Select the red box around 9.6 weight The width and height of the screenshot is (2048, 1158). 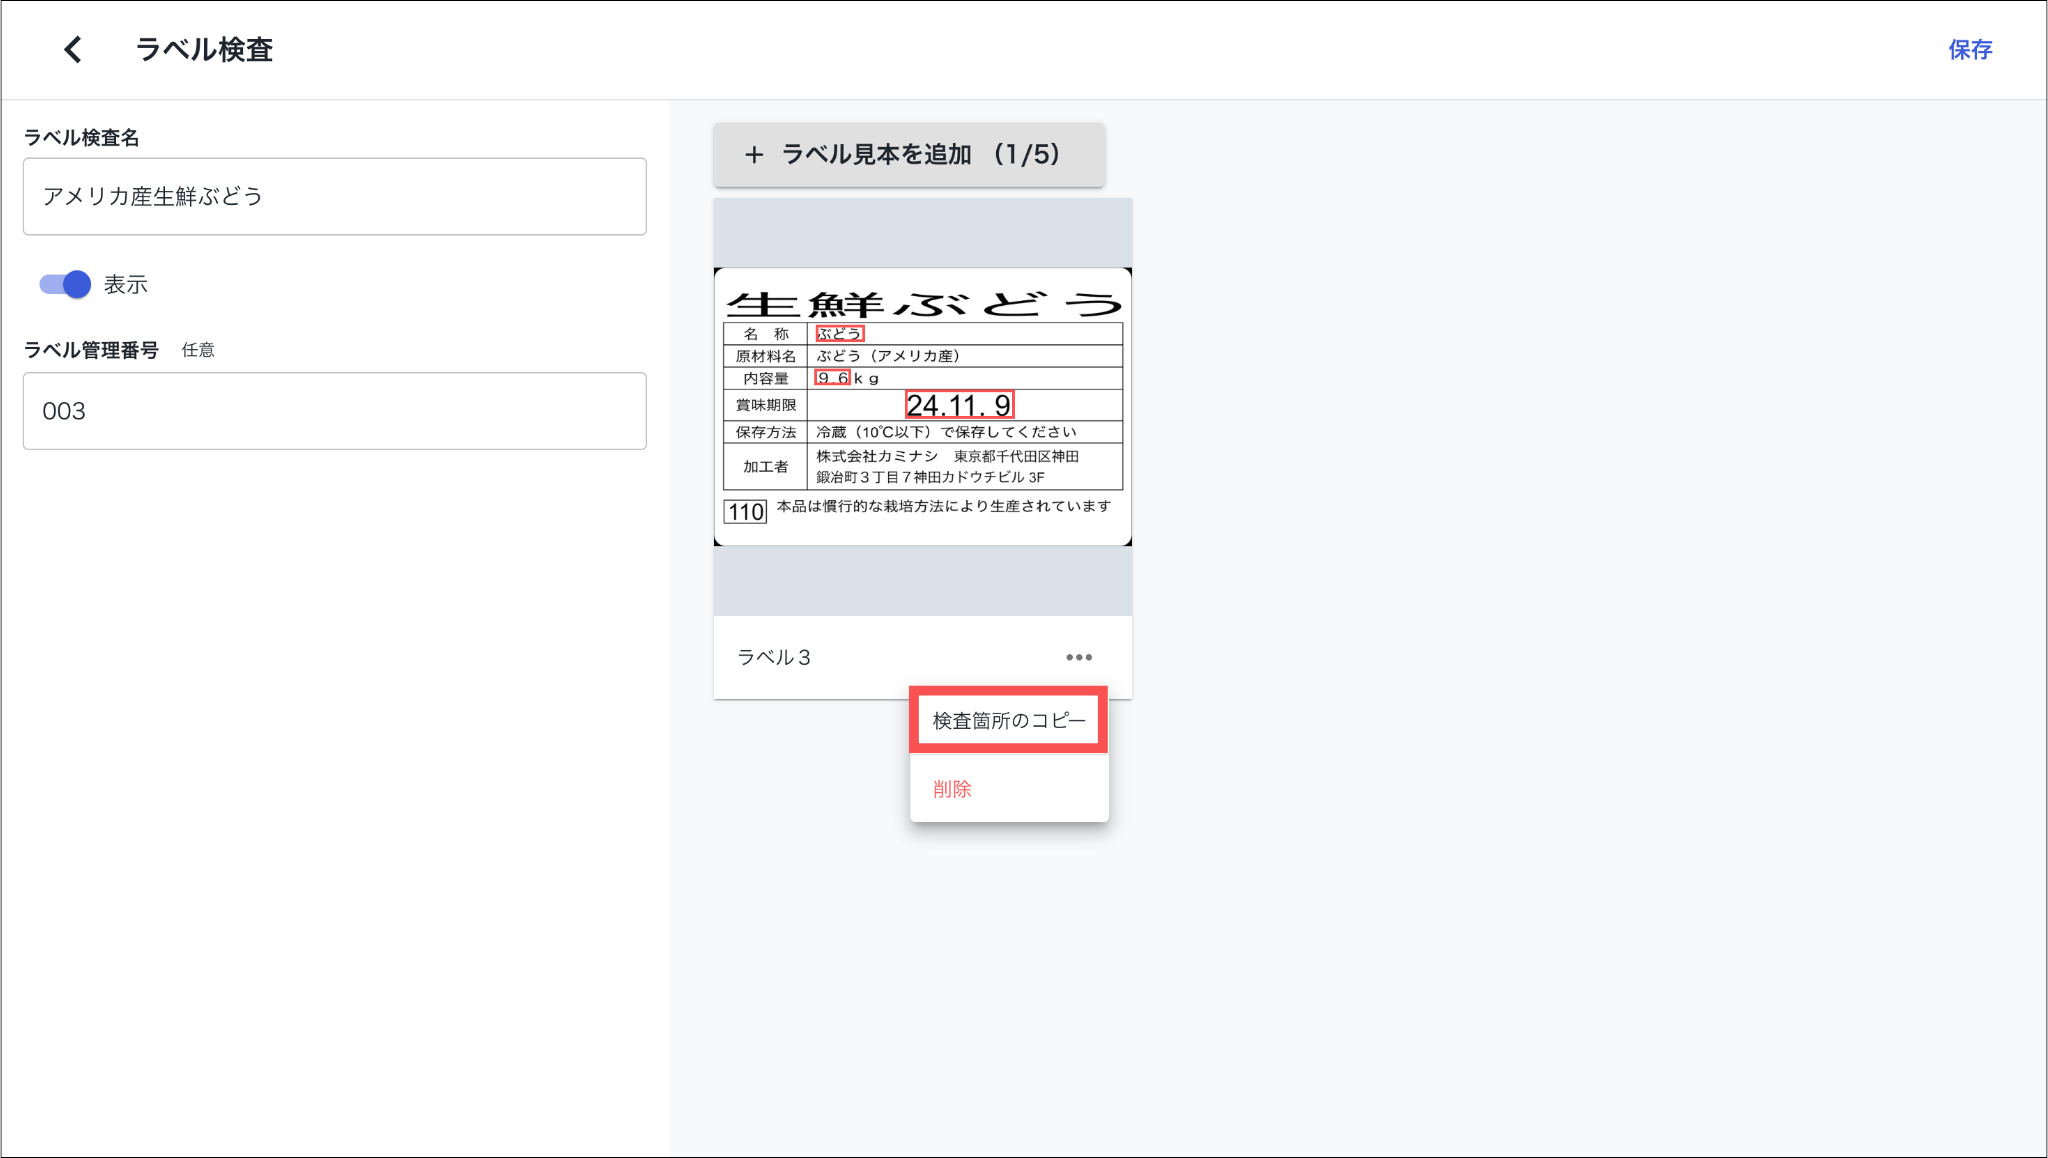tap(833, 378)
